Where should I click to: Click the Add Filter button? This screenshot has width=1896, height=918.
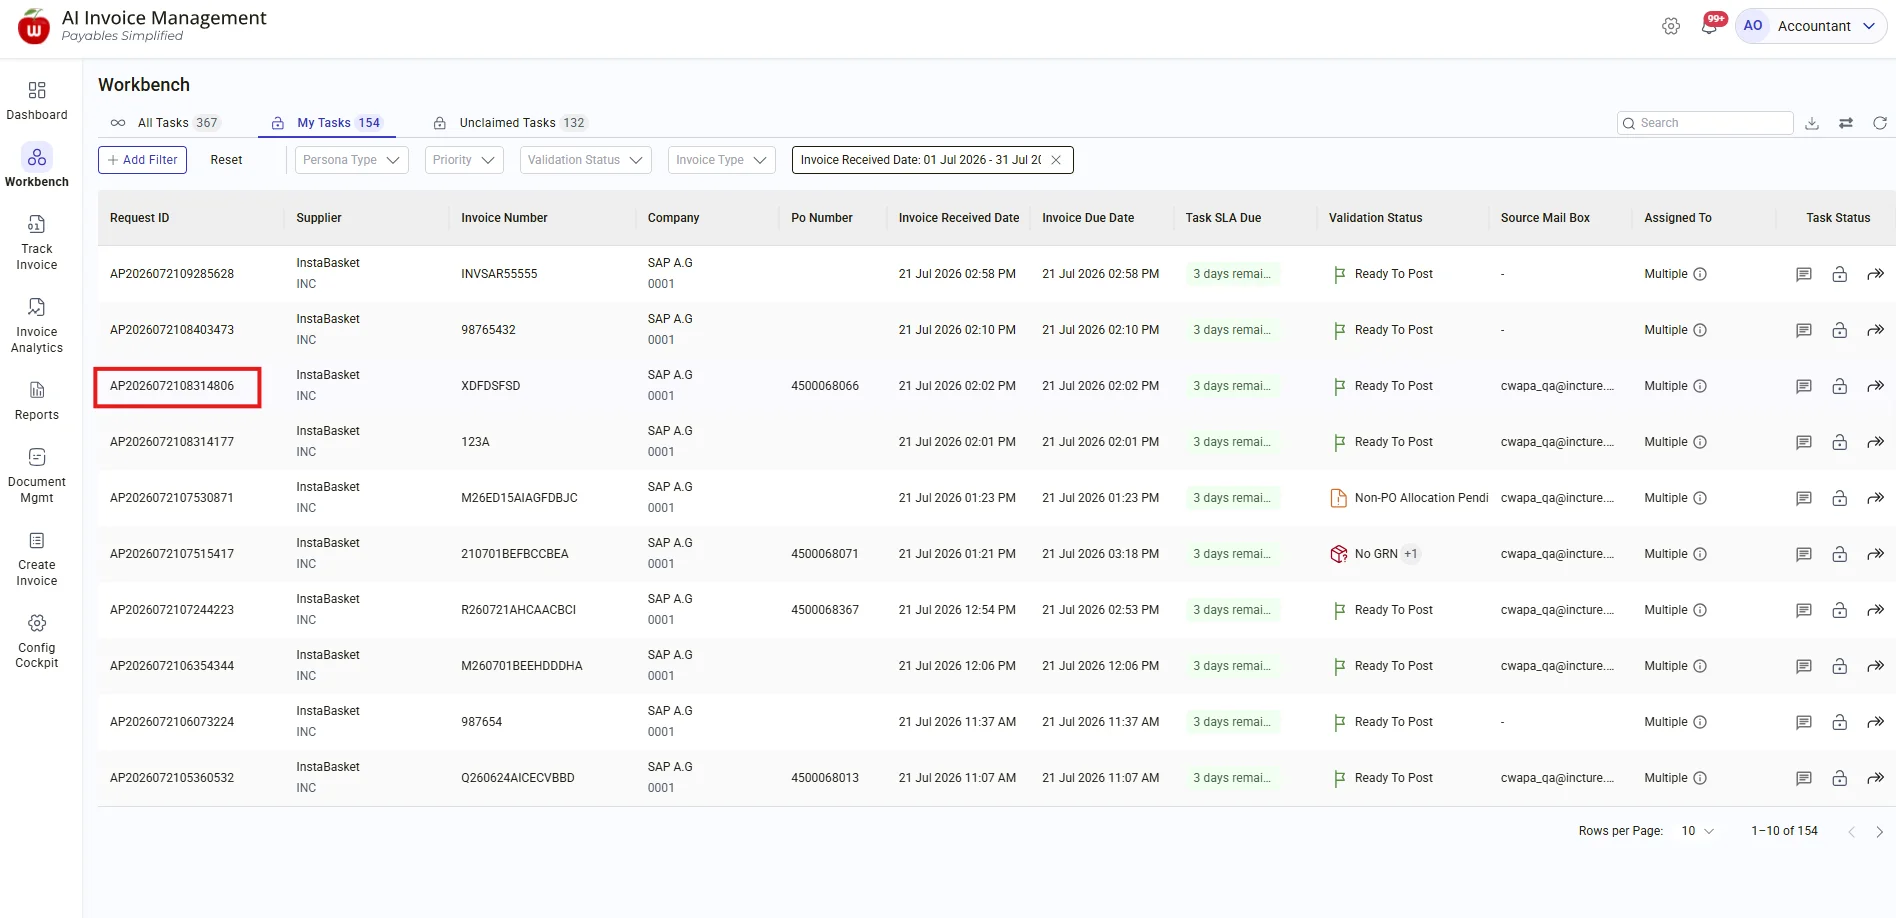[x=142, y=160]
